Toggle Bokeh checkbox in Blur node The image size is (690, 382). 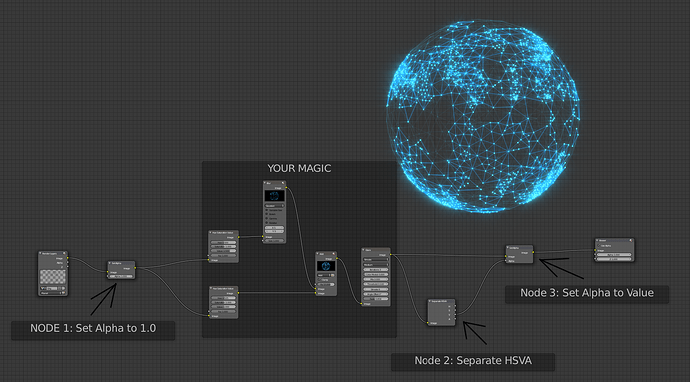[267, 214]
